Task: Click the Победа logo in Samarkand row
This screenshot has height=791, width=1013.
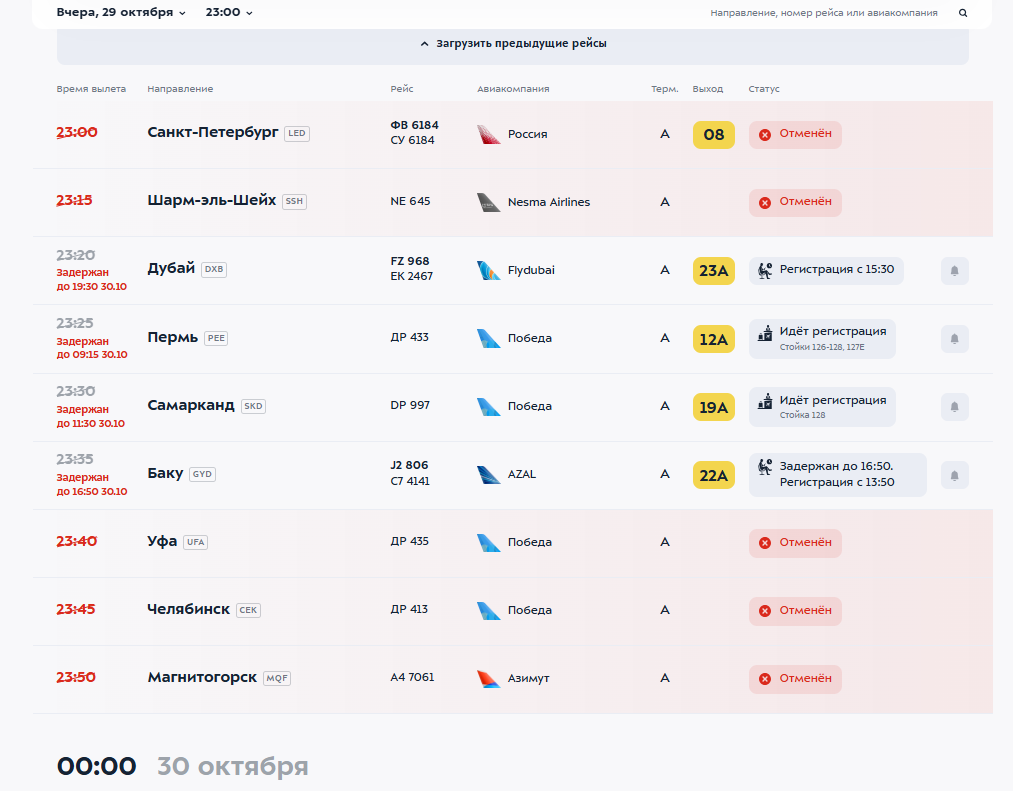Action: (488, 406)
